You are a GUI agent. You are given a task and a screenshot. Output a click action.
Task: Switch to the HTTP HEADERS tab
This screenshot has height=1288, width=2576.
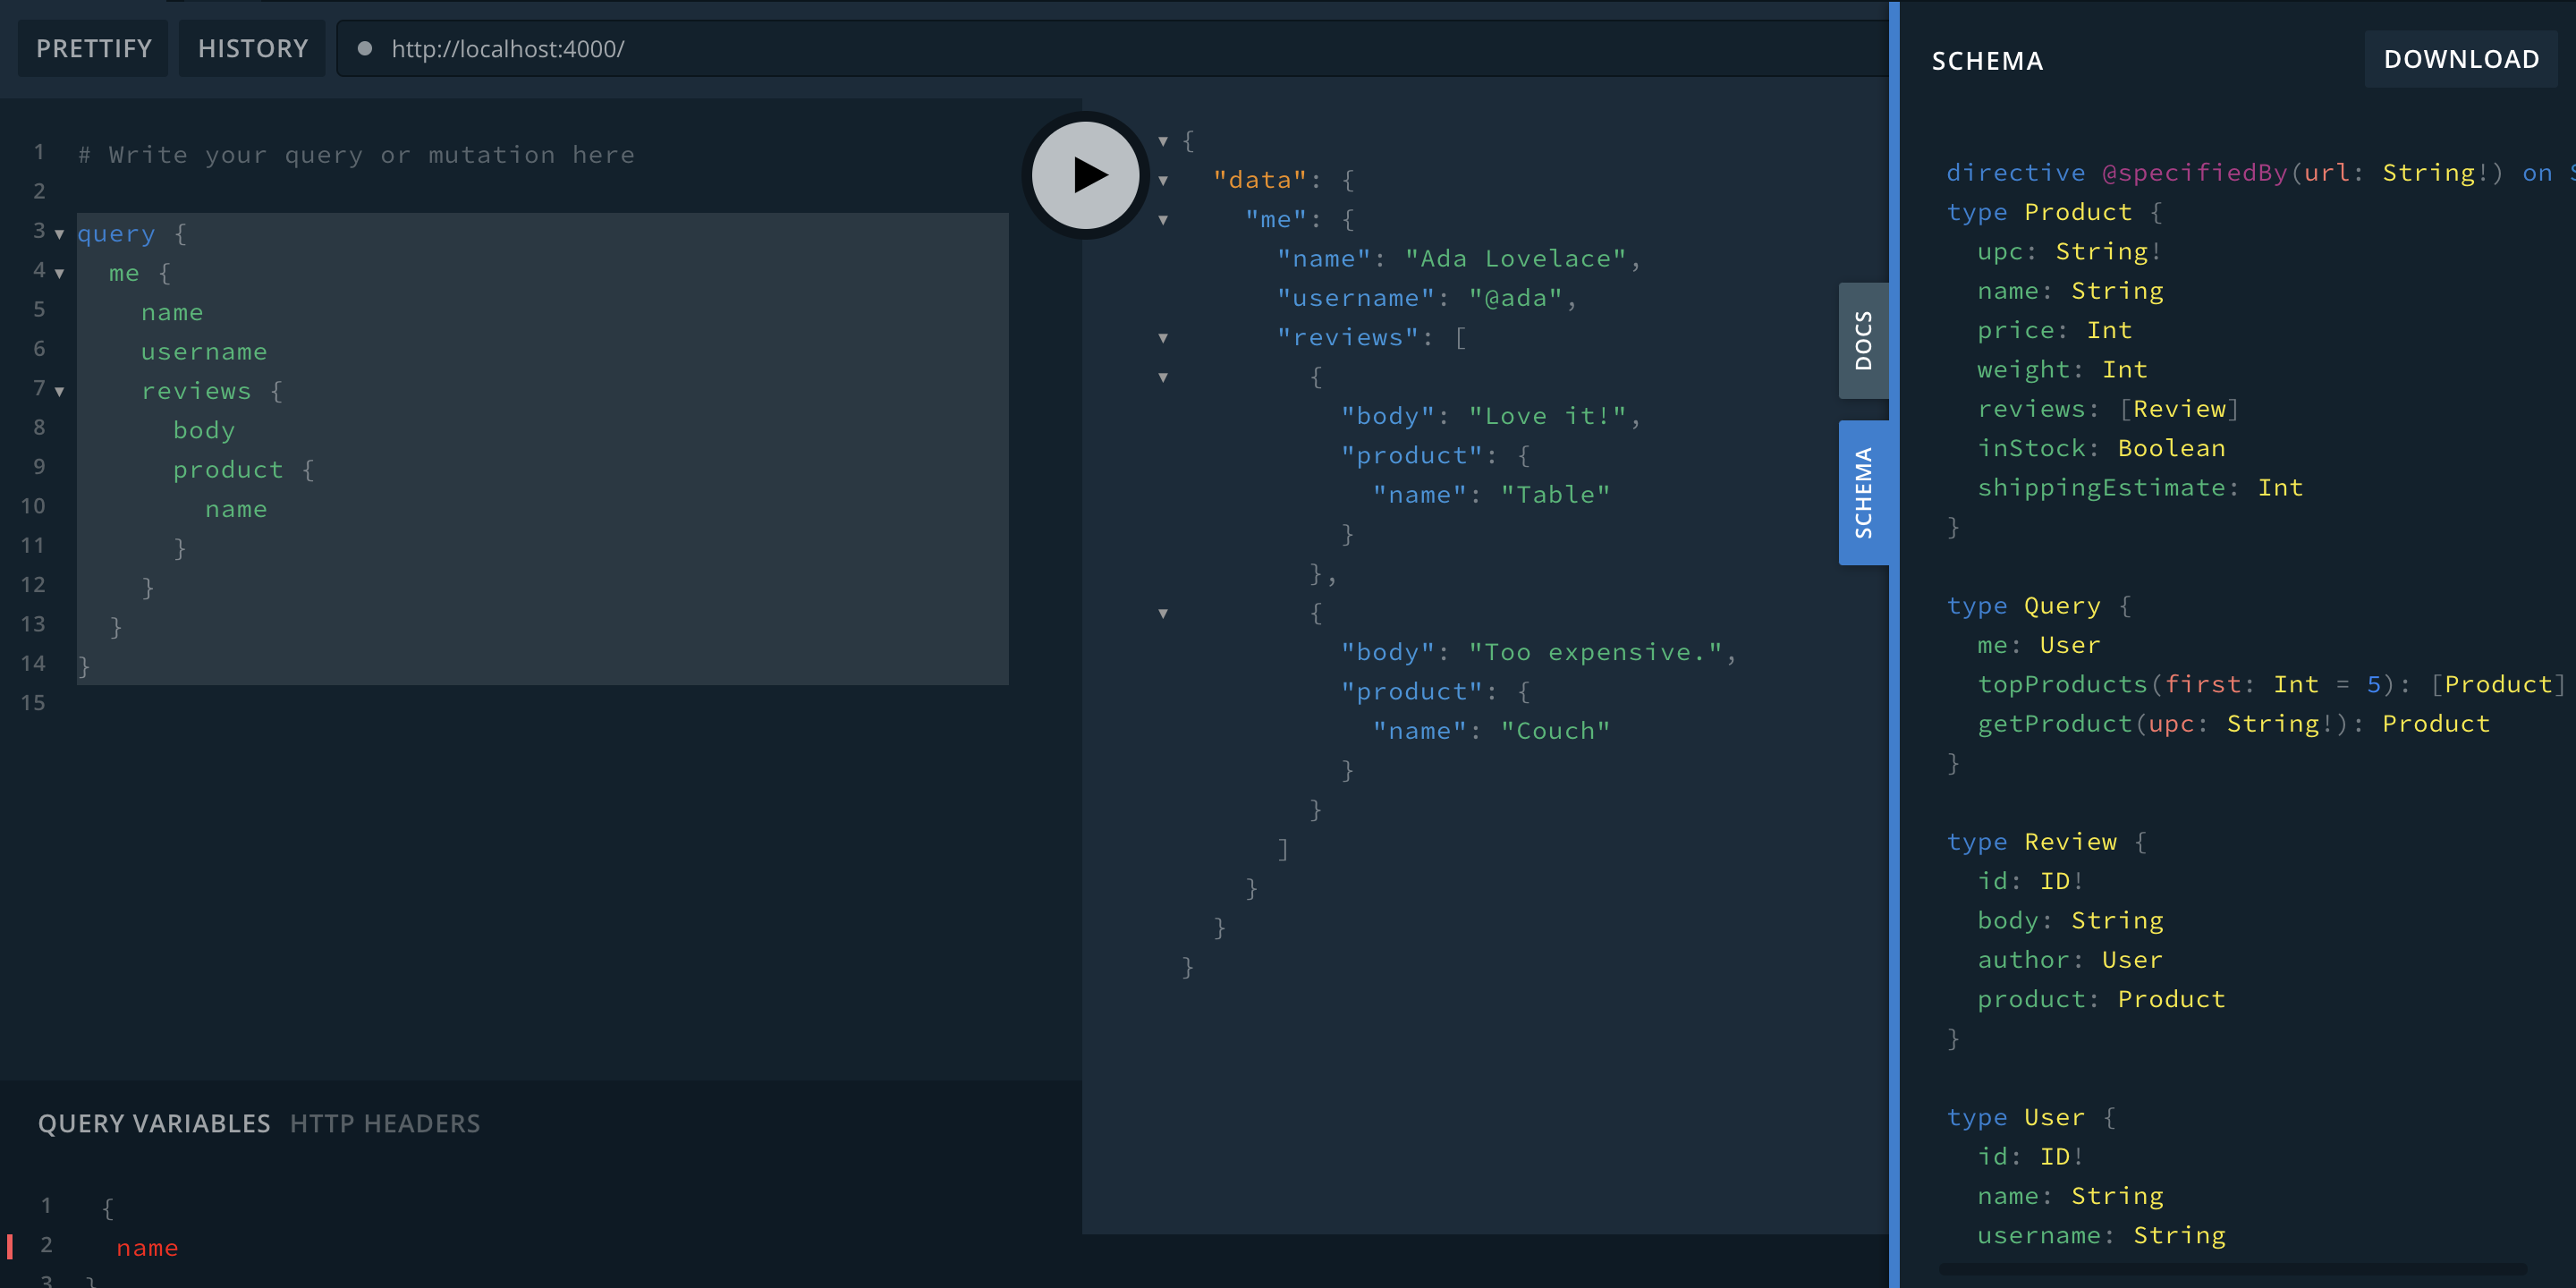point(385,1123)
